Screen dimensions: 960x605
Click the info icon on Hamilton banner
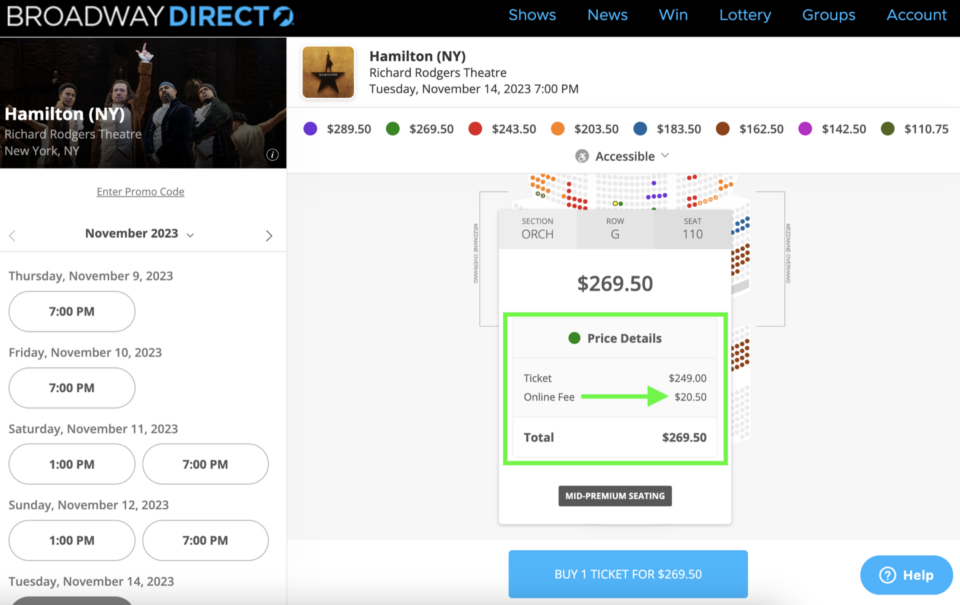click(x=272, y=155)
